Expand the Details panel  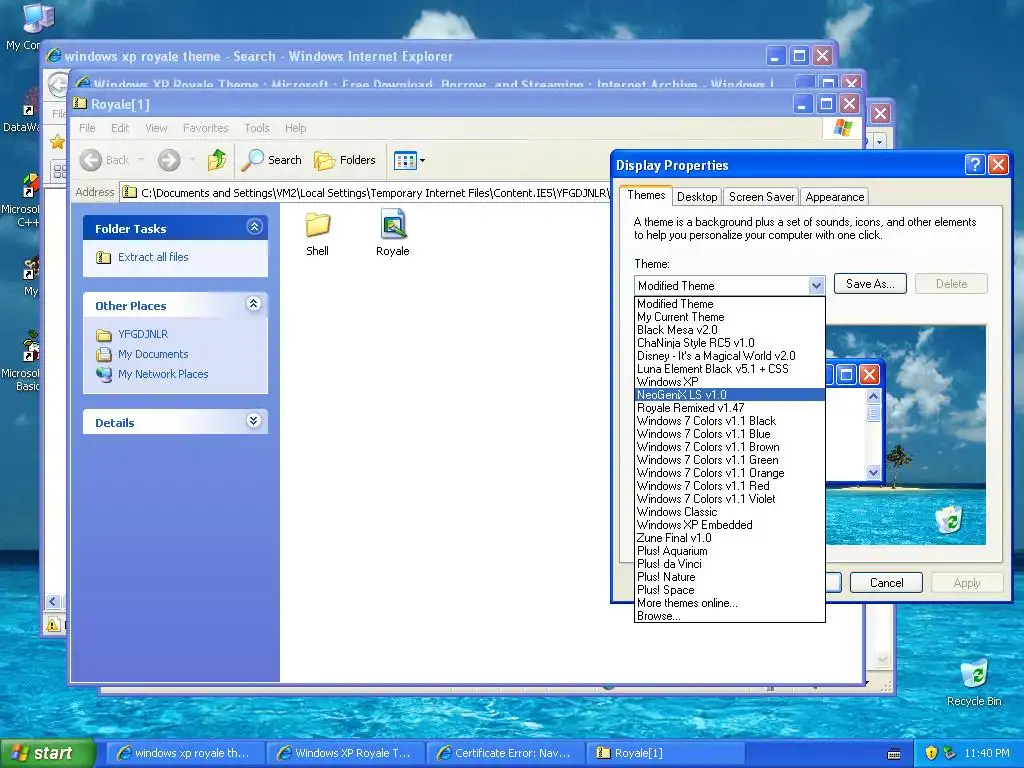[x=254, y=421]
